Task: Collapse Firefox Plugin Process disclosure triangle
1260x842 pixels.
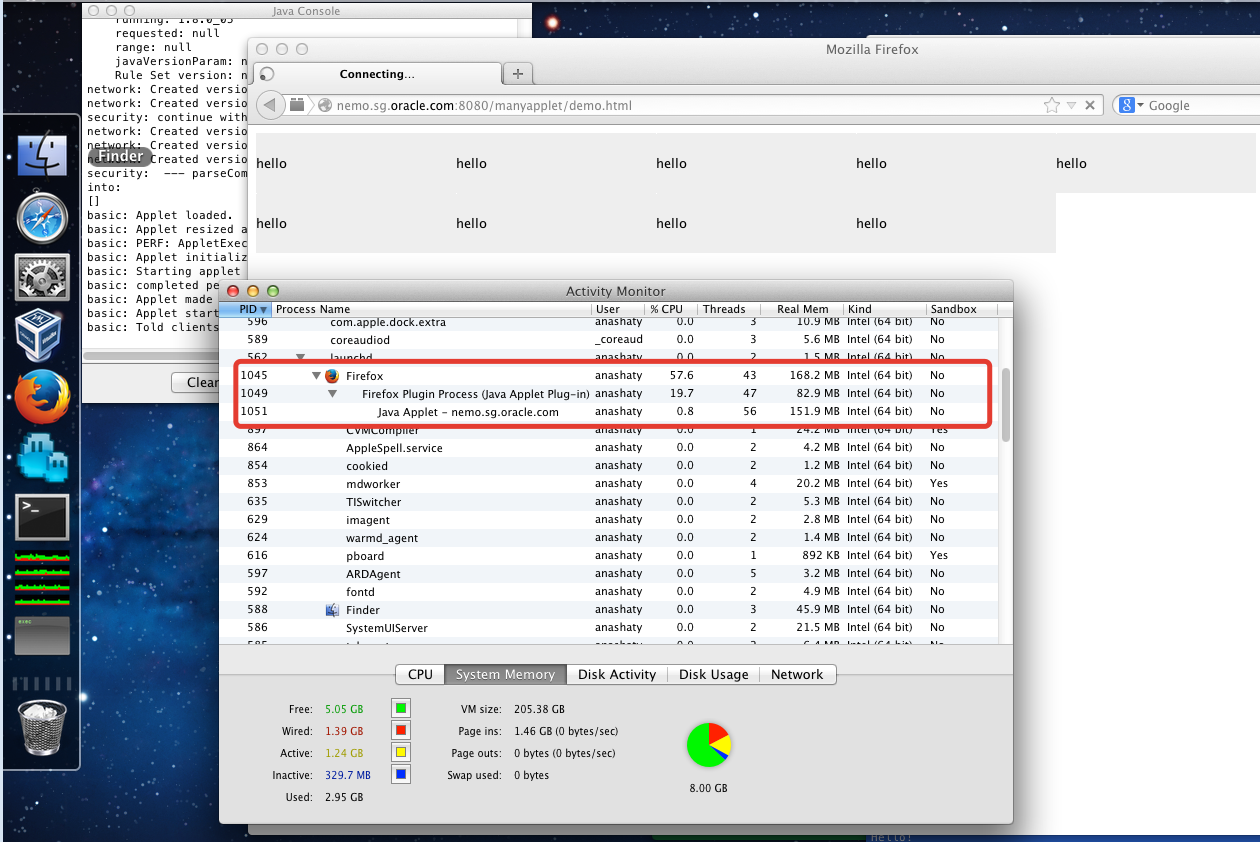Action: (x=333, y=394)
